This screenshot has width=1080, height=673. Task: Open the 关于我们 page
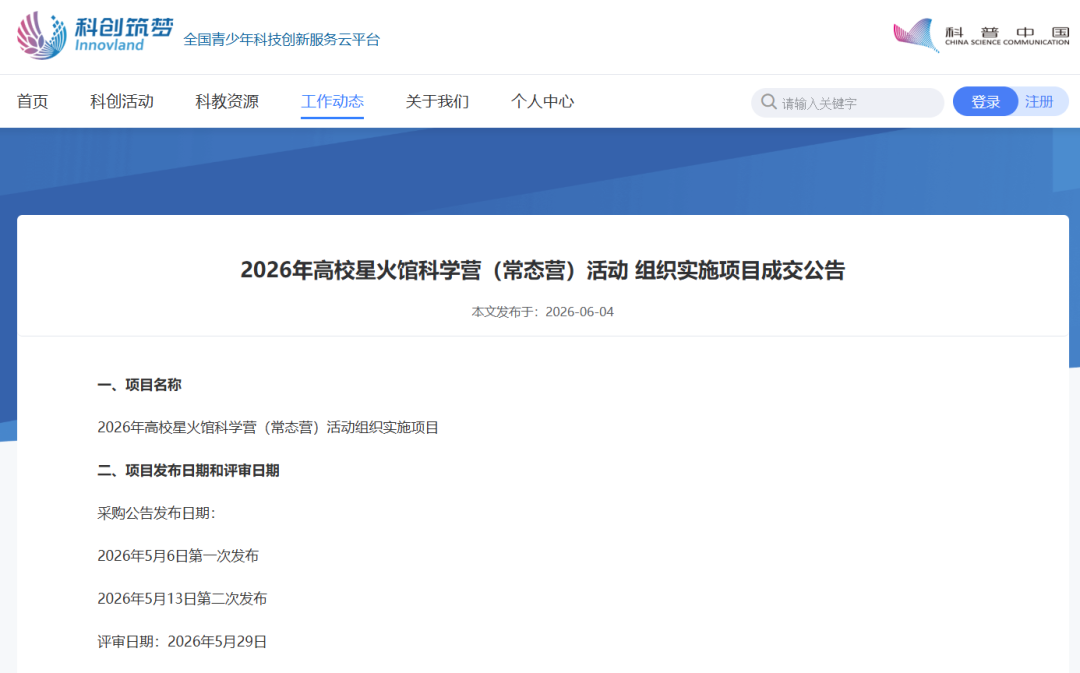click(x=437, y=101)
